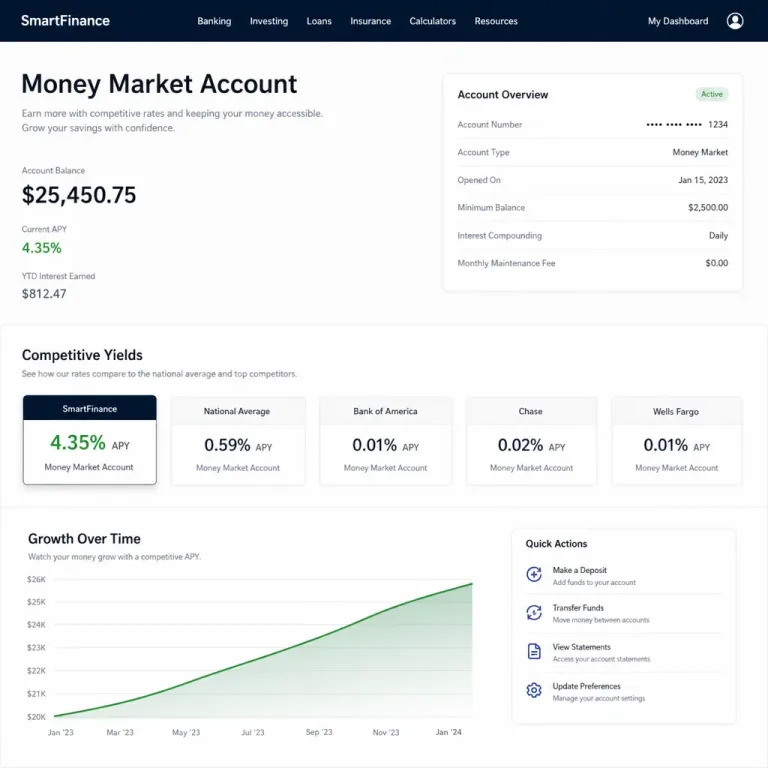Click the SmartFinance logo
The image size is (768, 768).
pos(65,21)
